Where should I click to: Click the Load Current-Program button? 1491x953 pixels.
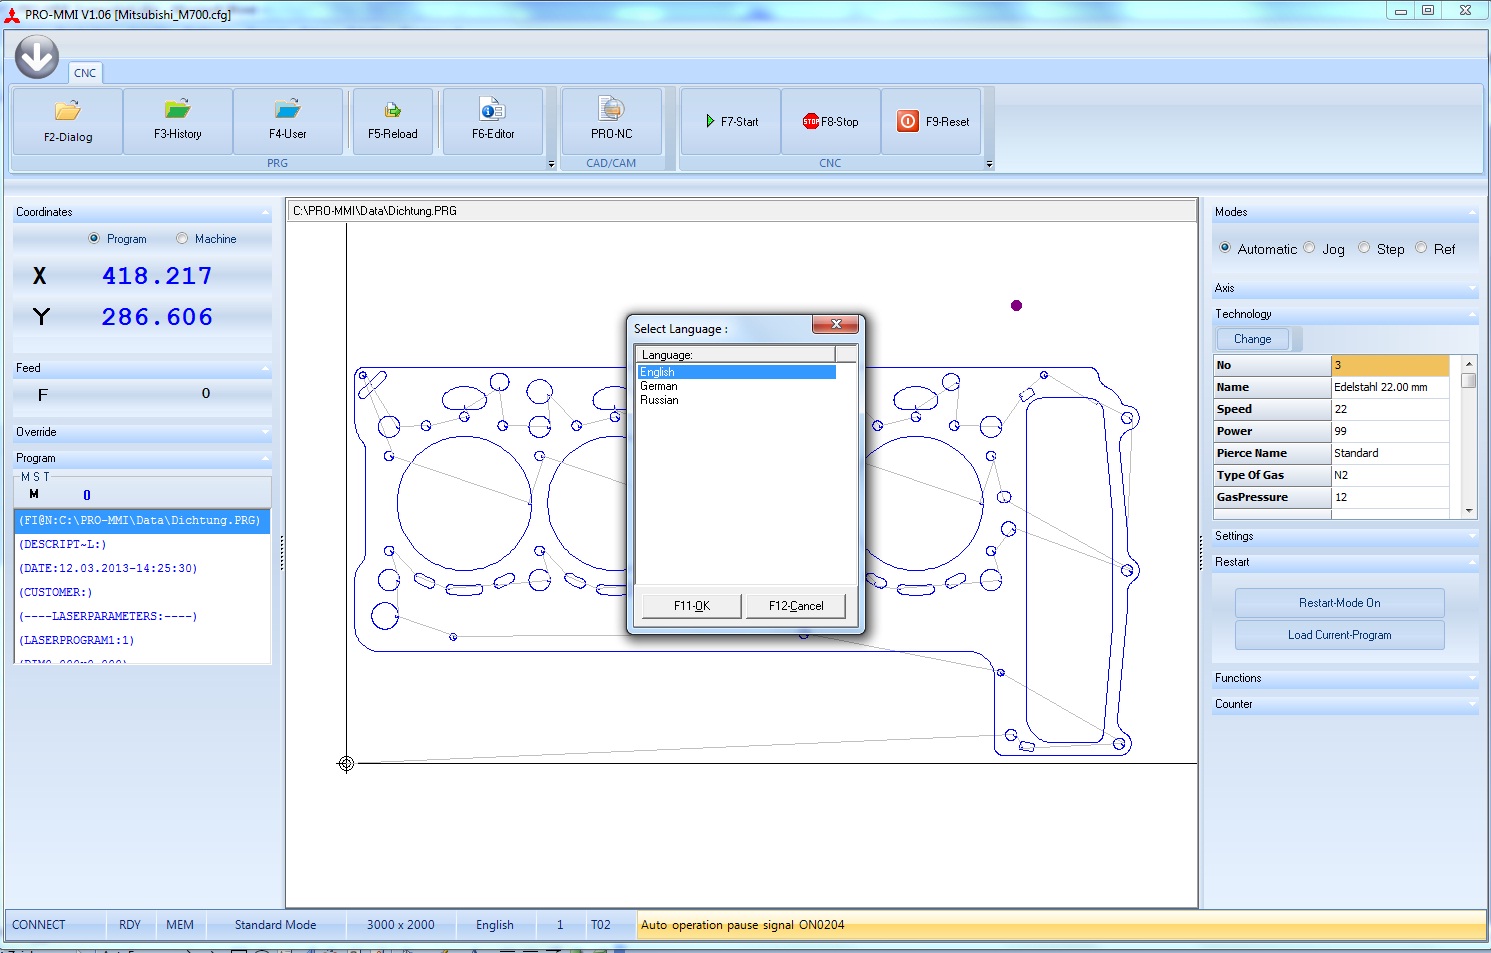pos(1339,635)
